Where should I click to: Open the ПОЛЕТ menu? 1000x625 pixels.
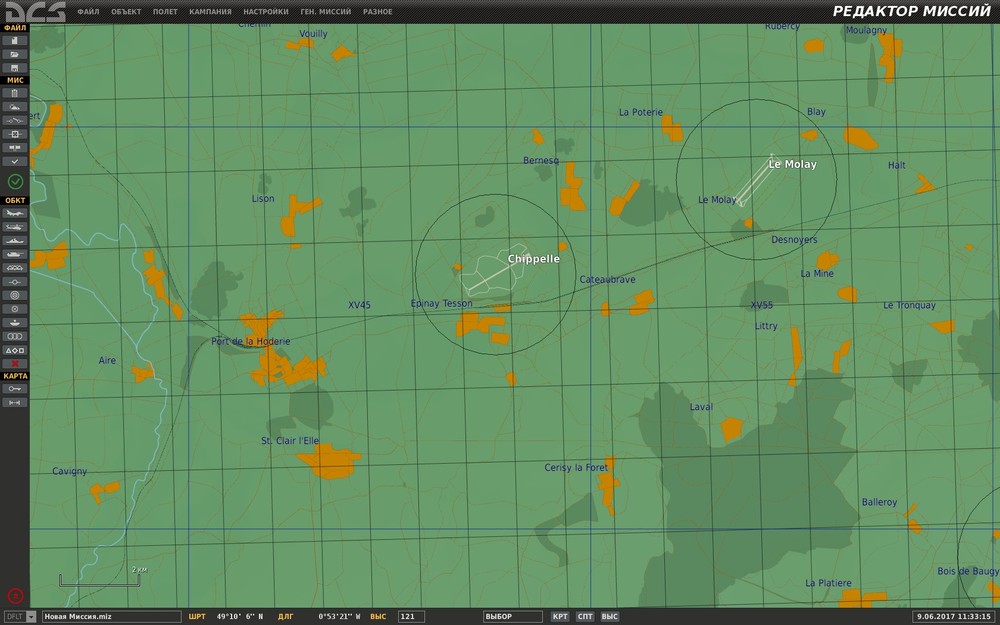pos(165,11)
